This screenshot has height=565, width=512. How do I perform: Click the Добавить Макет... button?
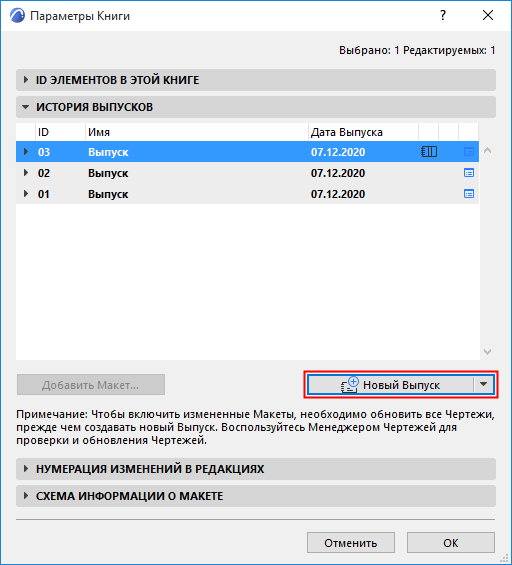pos(91,385)
